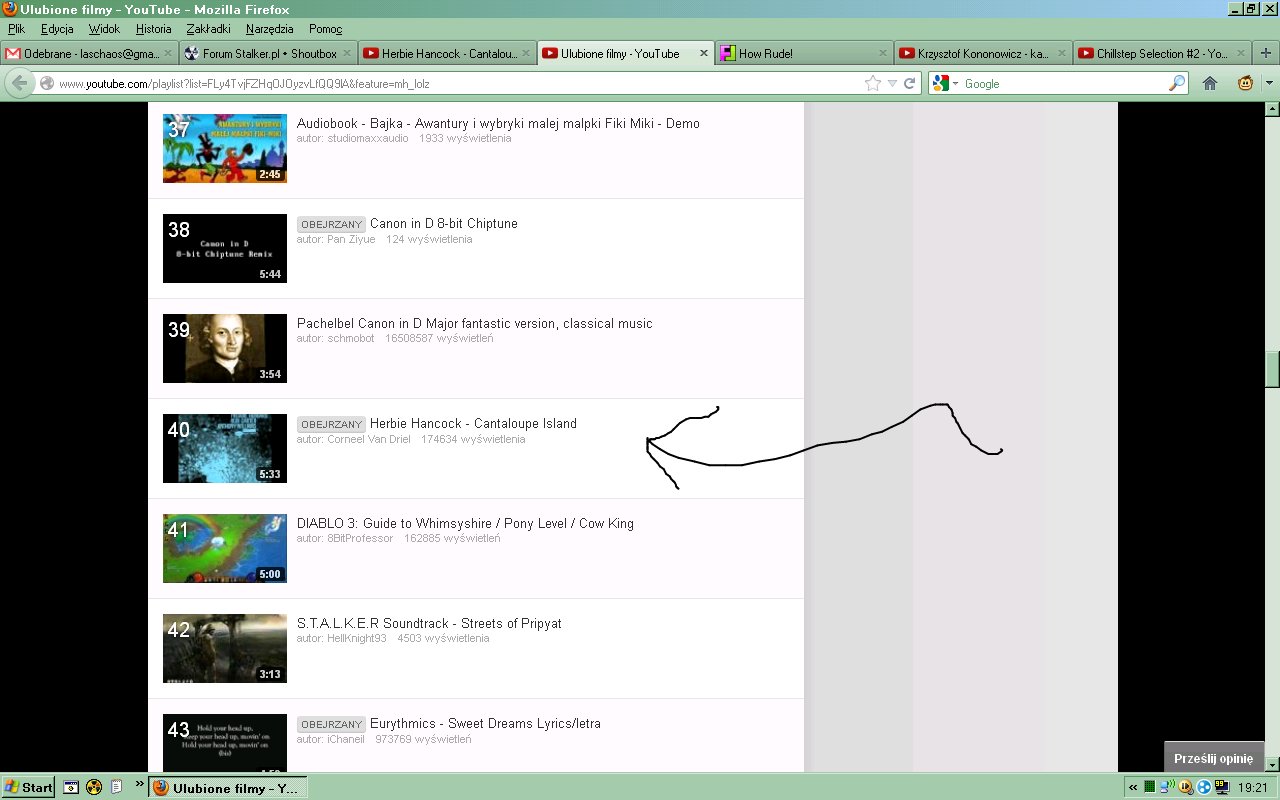This screenshot has height=800, width=1280.
Task: Open author HellKnight93 link
Action: coord(357,639)
